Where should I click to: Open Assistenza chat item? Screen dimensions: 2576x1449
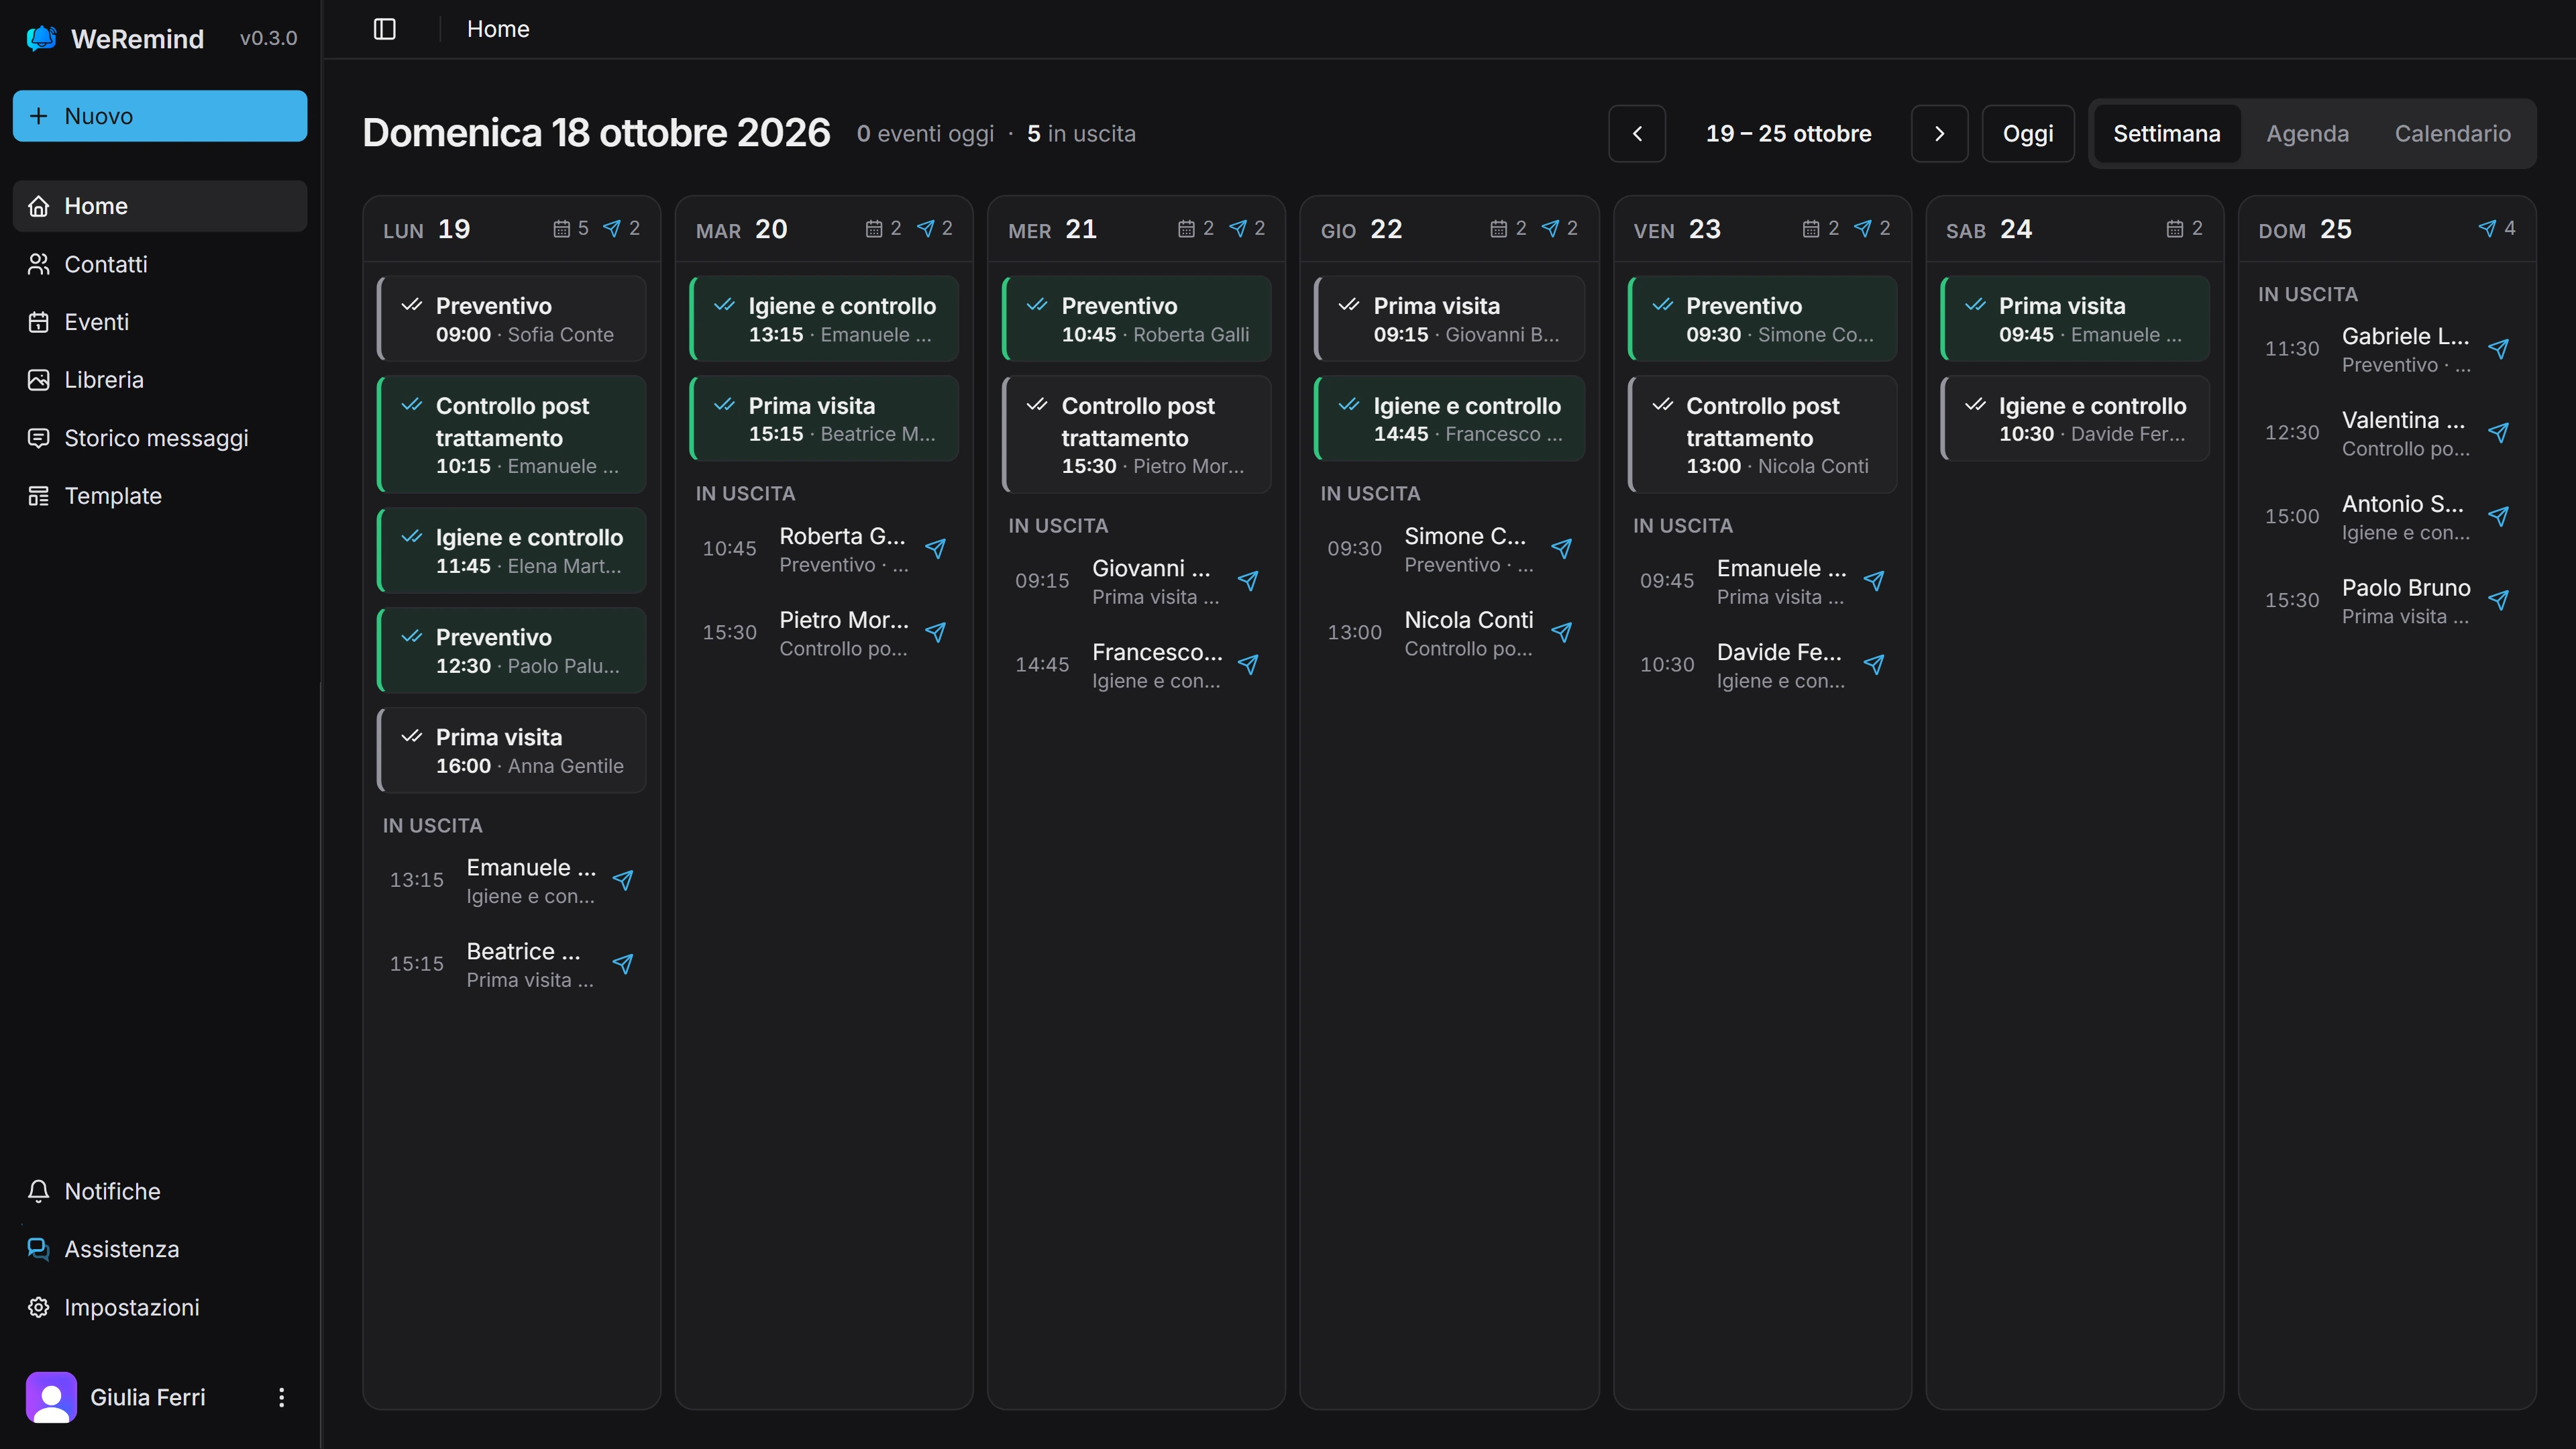point(160,1249)
